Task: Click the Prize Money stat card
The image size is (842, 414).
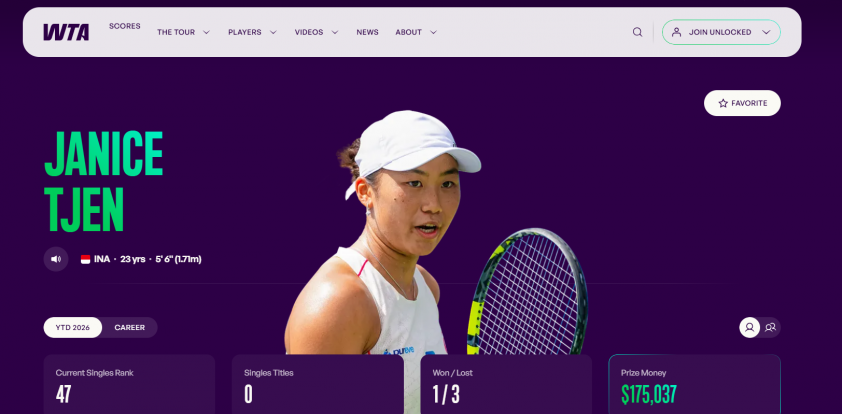Action: coord(694,384)
